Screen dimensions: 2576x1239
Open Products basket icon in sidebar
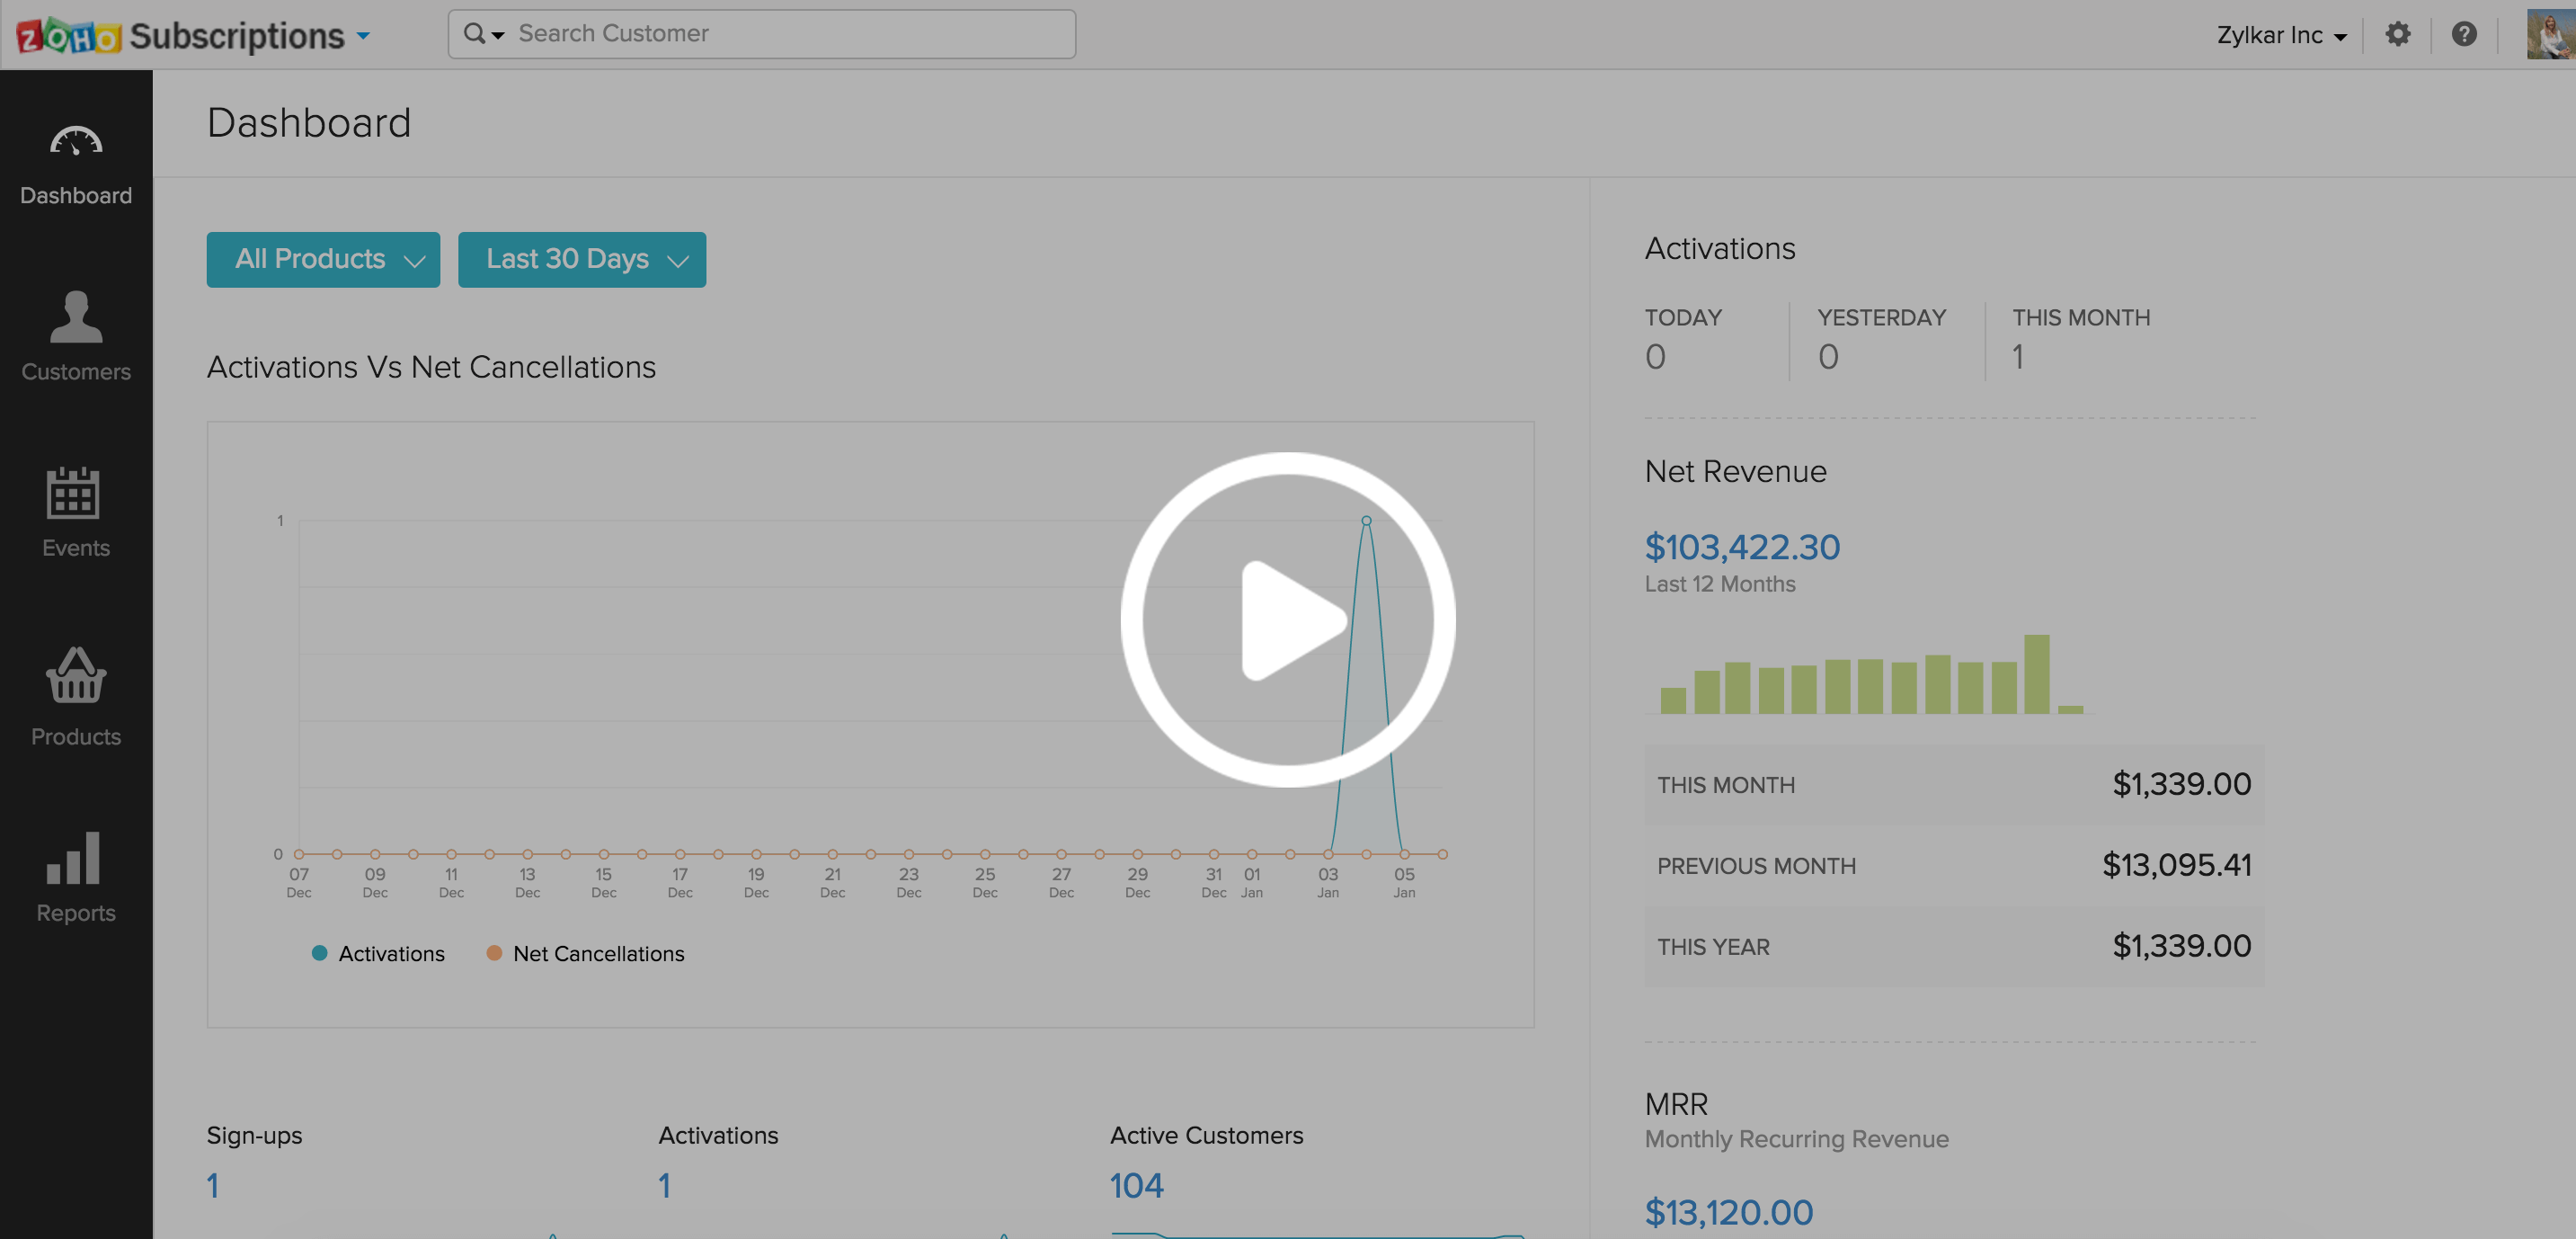click(76, 676)
